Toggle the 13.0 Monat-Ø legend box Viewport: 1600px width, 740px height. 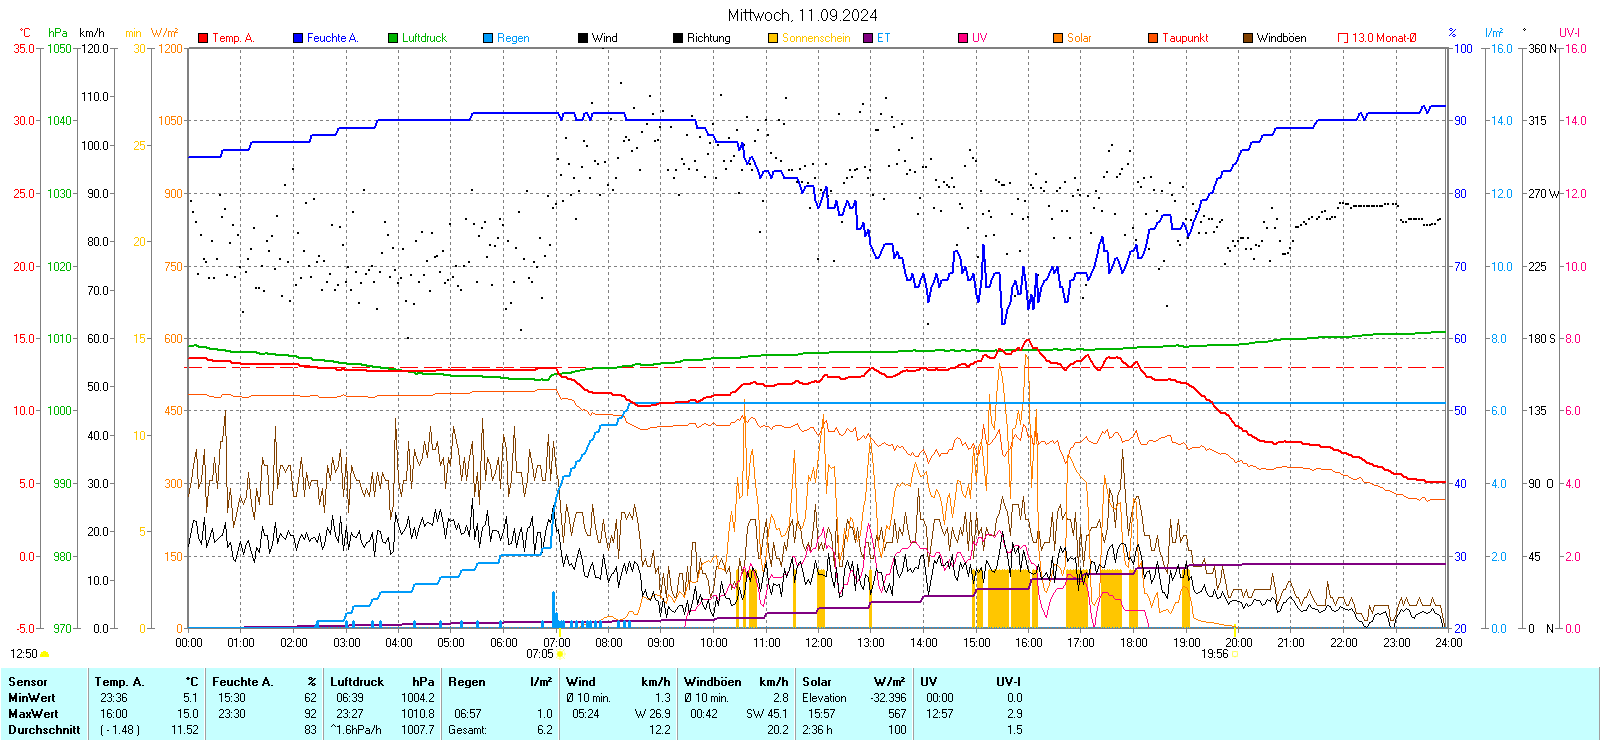1343,38
